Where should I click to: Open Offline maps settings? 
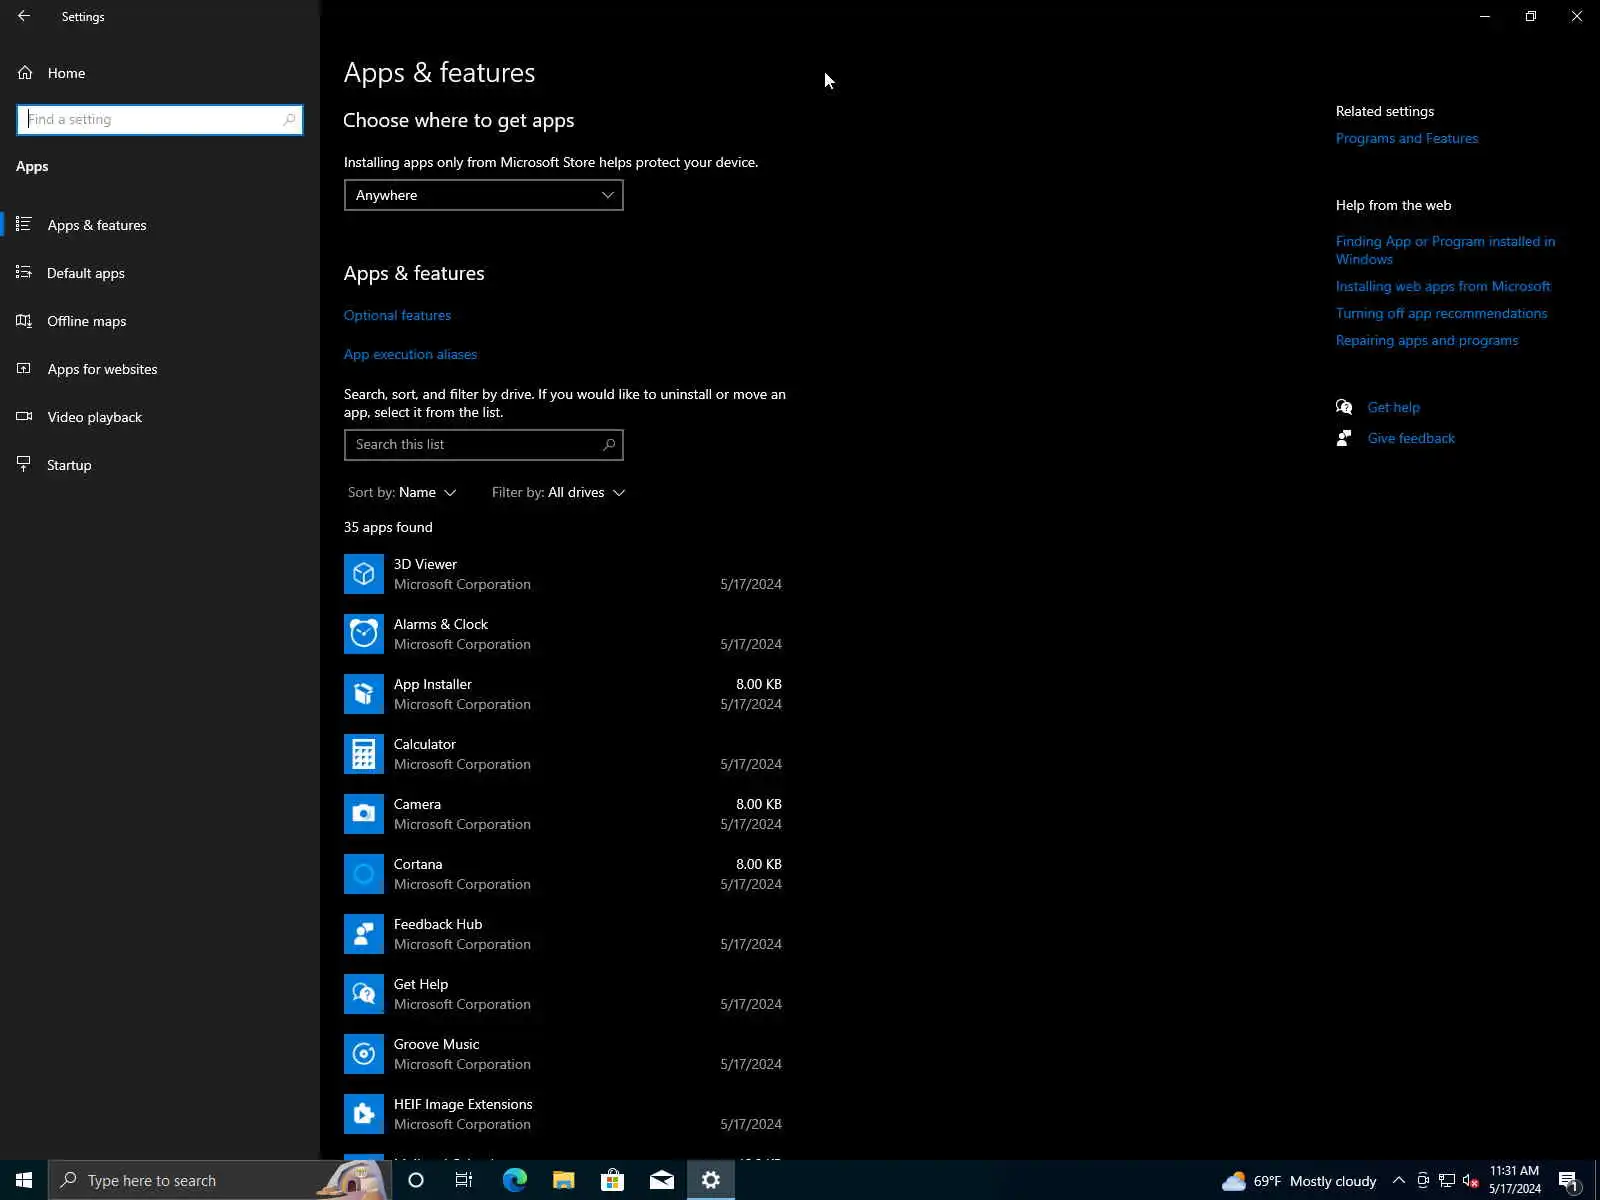(x=160, y=321)
